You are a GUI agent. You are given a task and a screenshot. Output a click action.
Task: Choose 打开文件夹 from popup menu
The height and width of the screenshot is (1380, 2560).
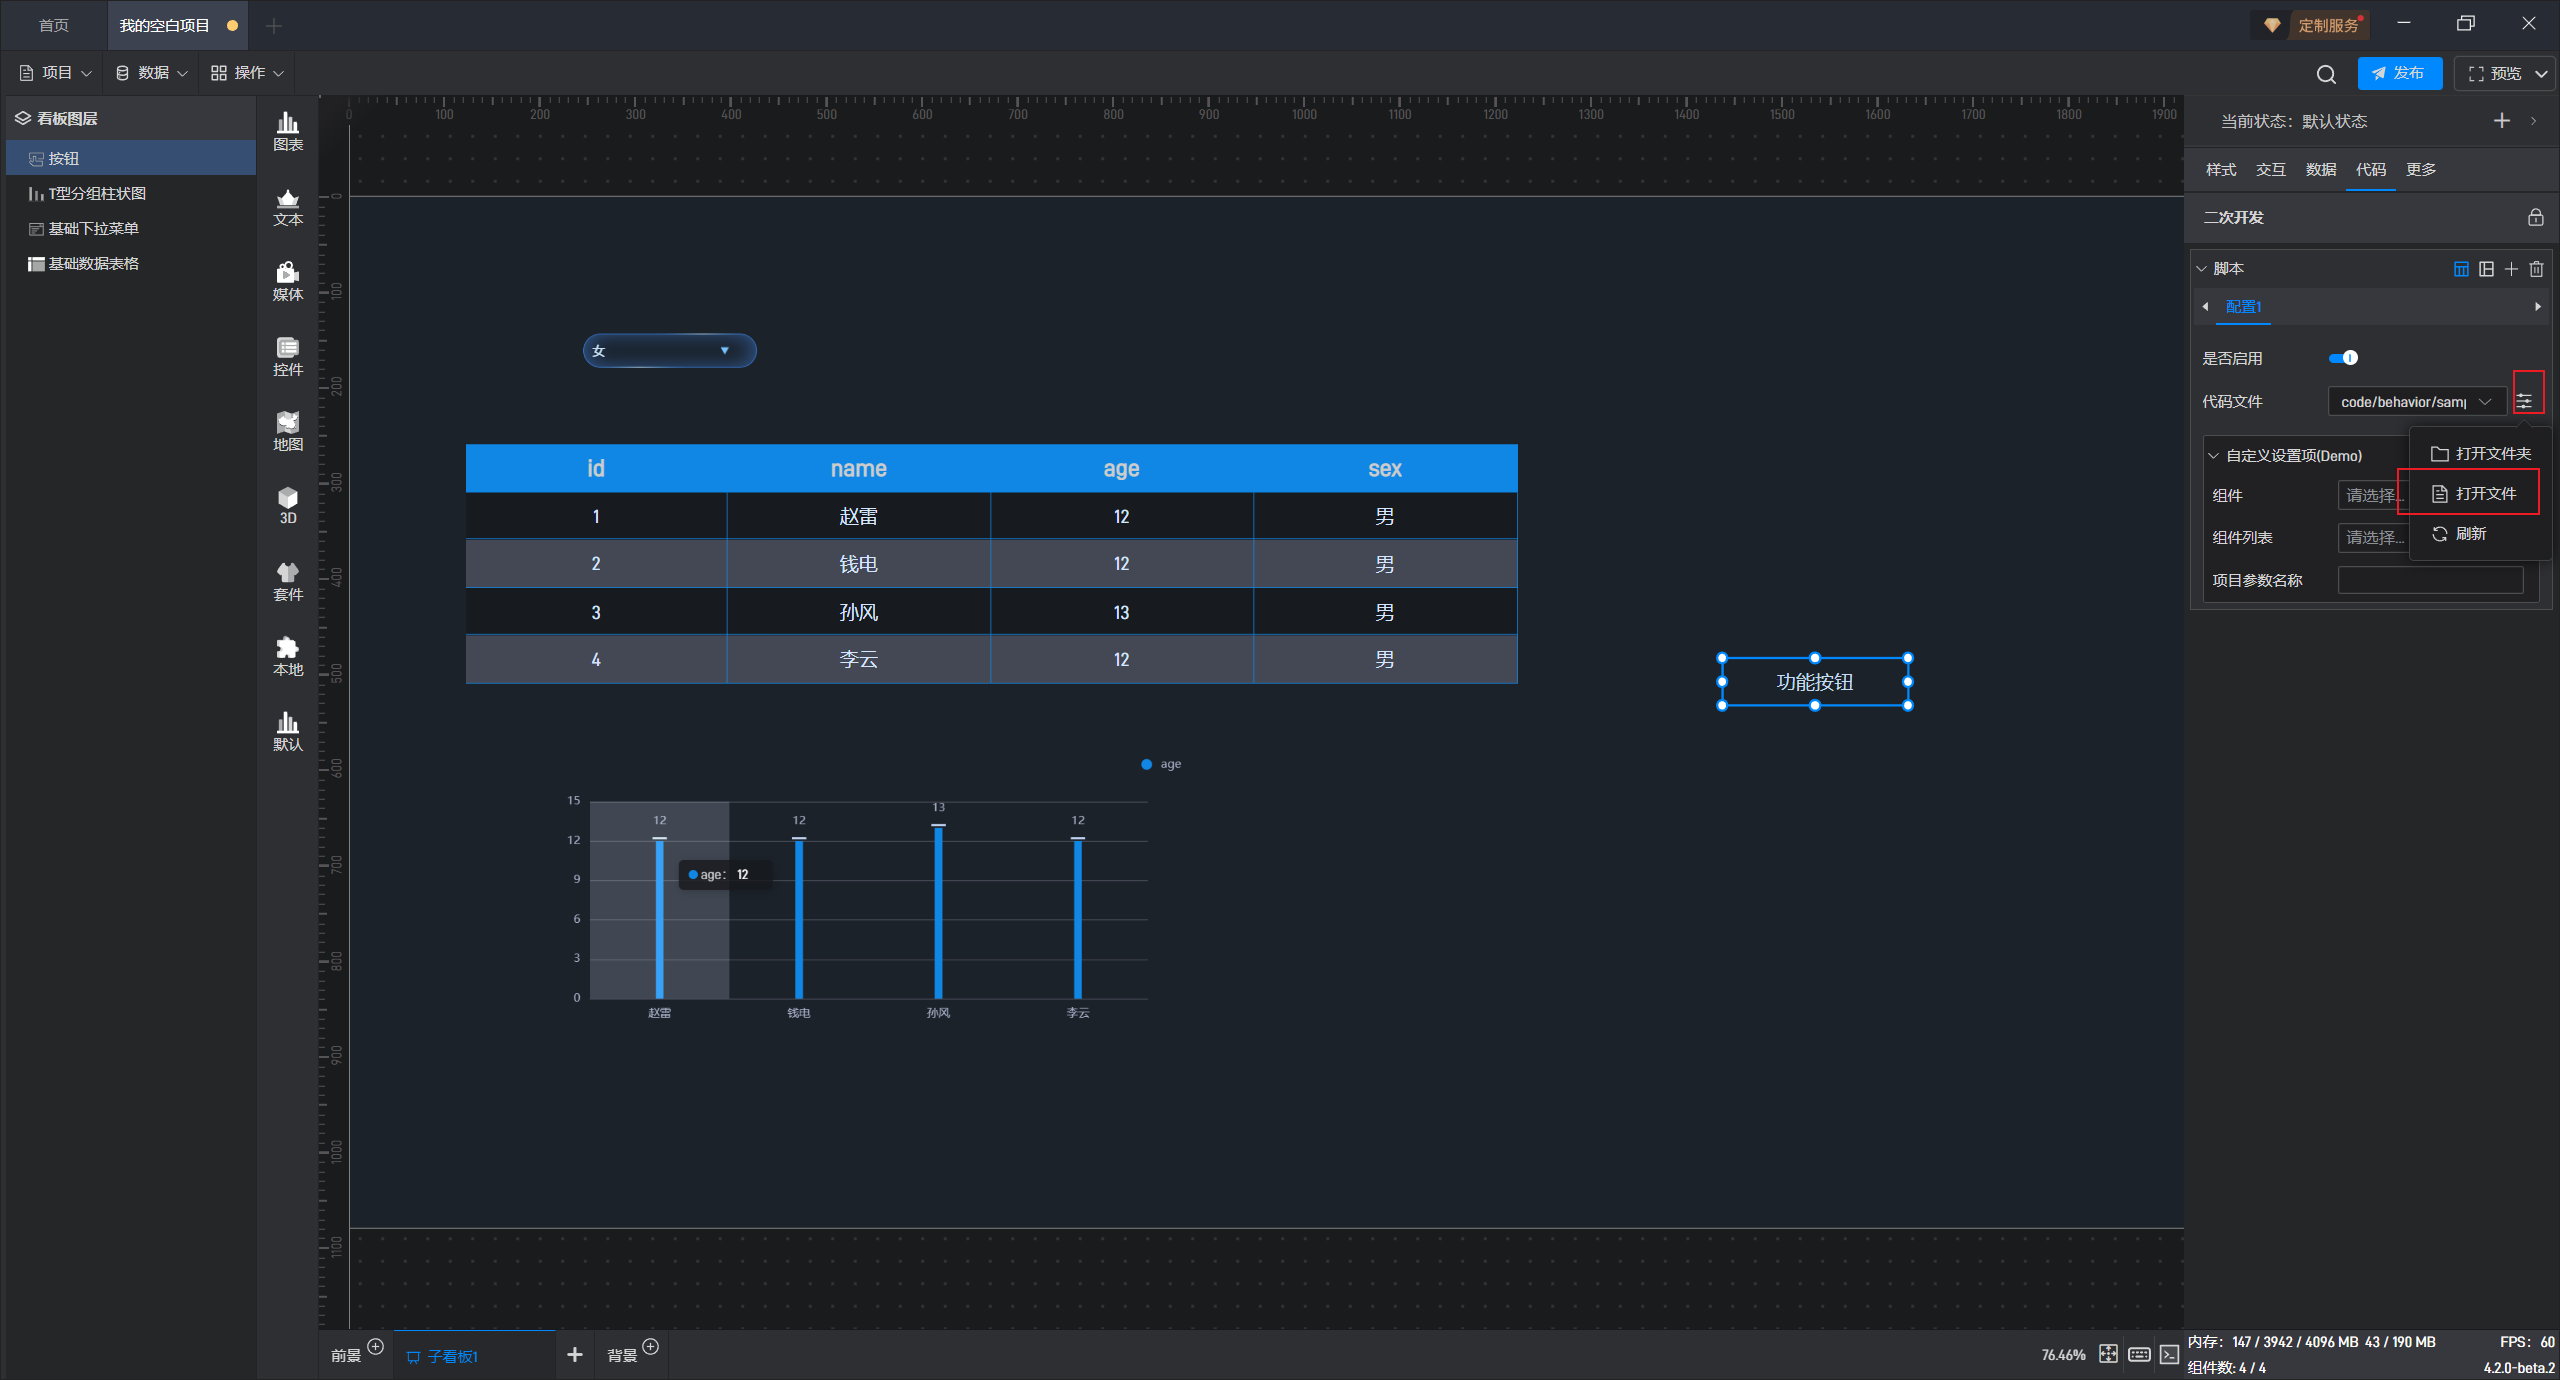click(2481, 454)
